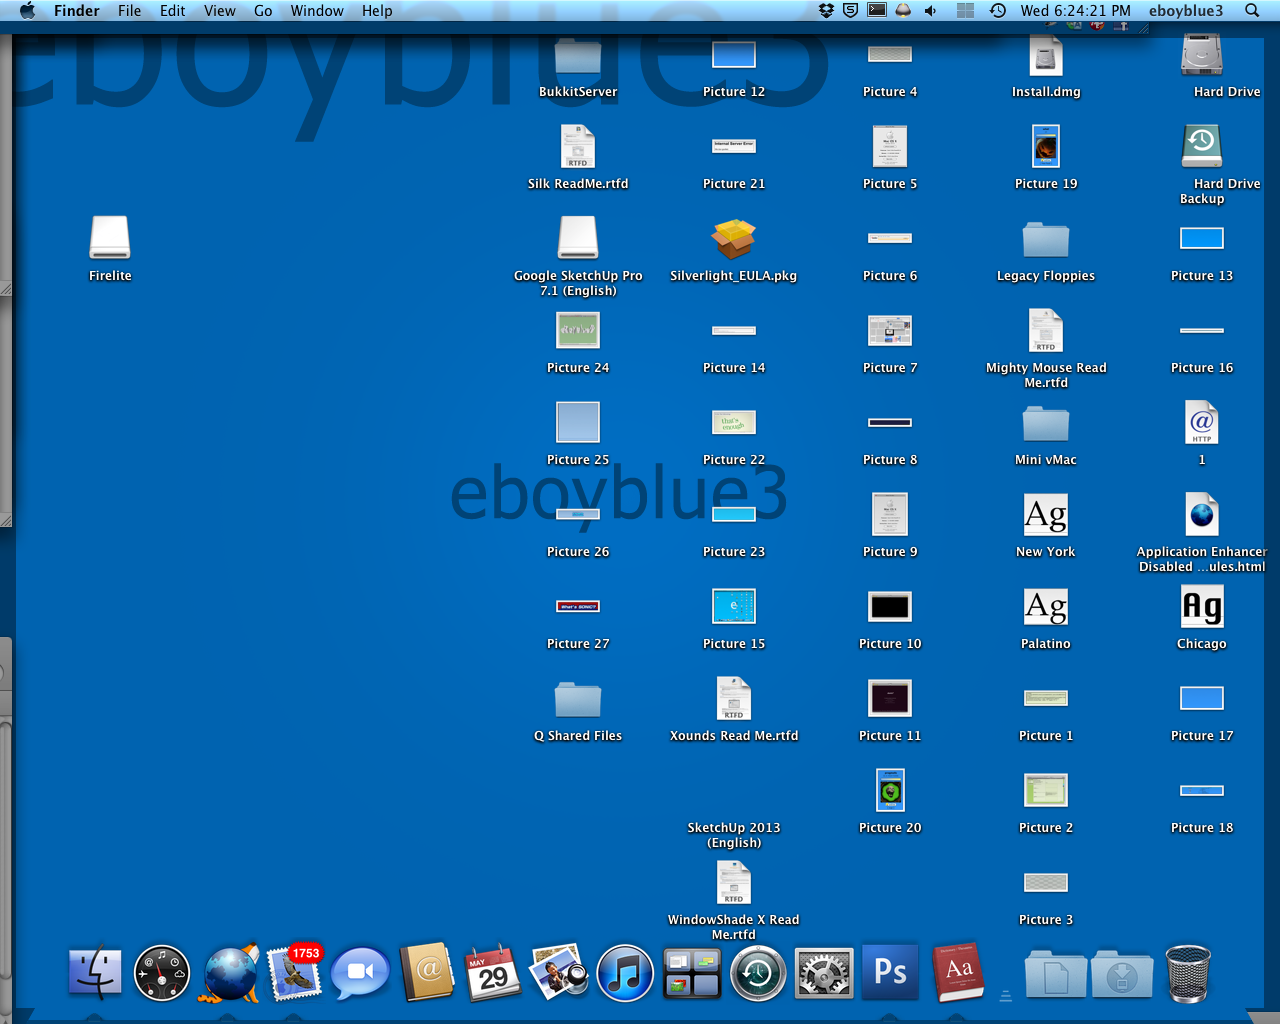
Task: Open the Dictionary app in Dock
Action: (x=958, y=972)
